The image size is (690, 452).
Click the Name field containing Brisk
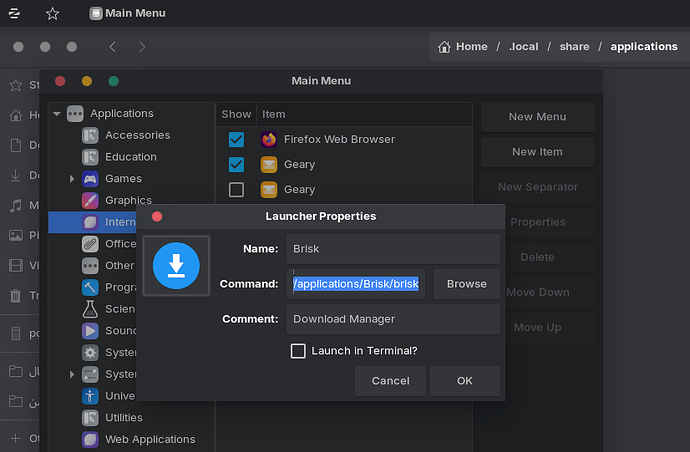click(393, 249)
